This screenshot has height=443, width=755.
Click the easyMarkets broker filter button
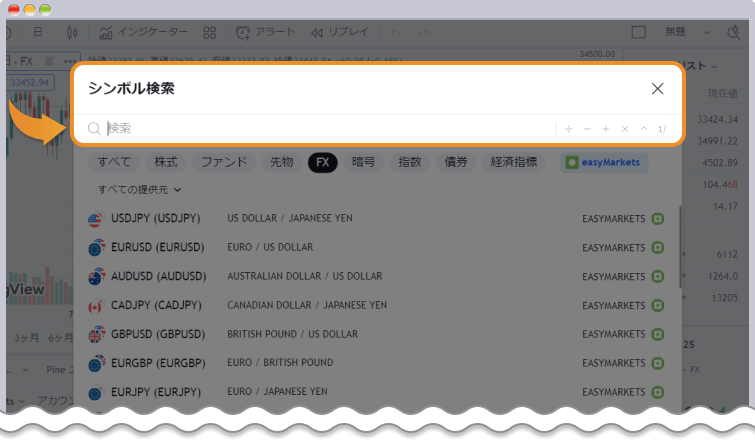point(604,162)
